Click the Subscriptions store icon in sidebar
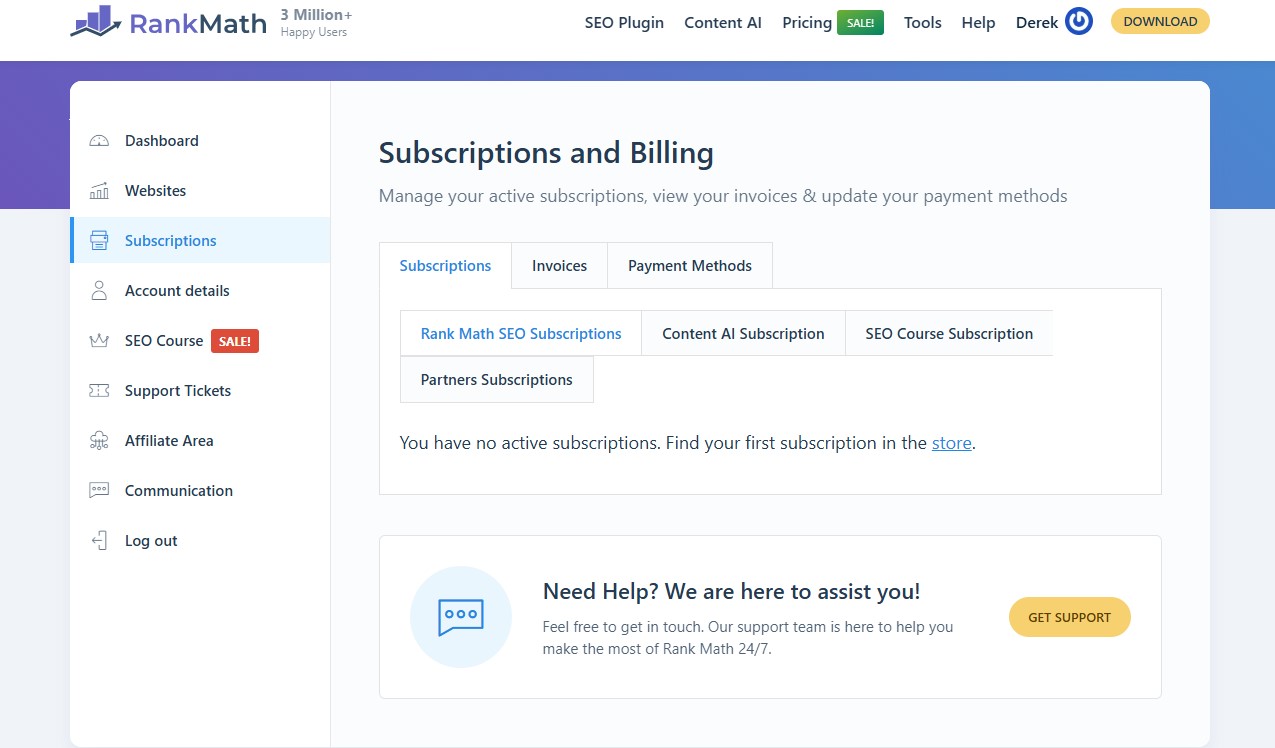1275x748 pixels. tap(99, 241)
